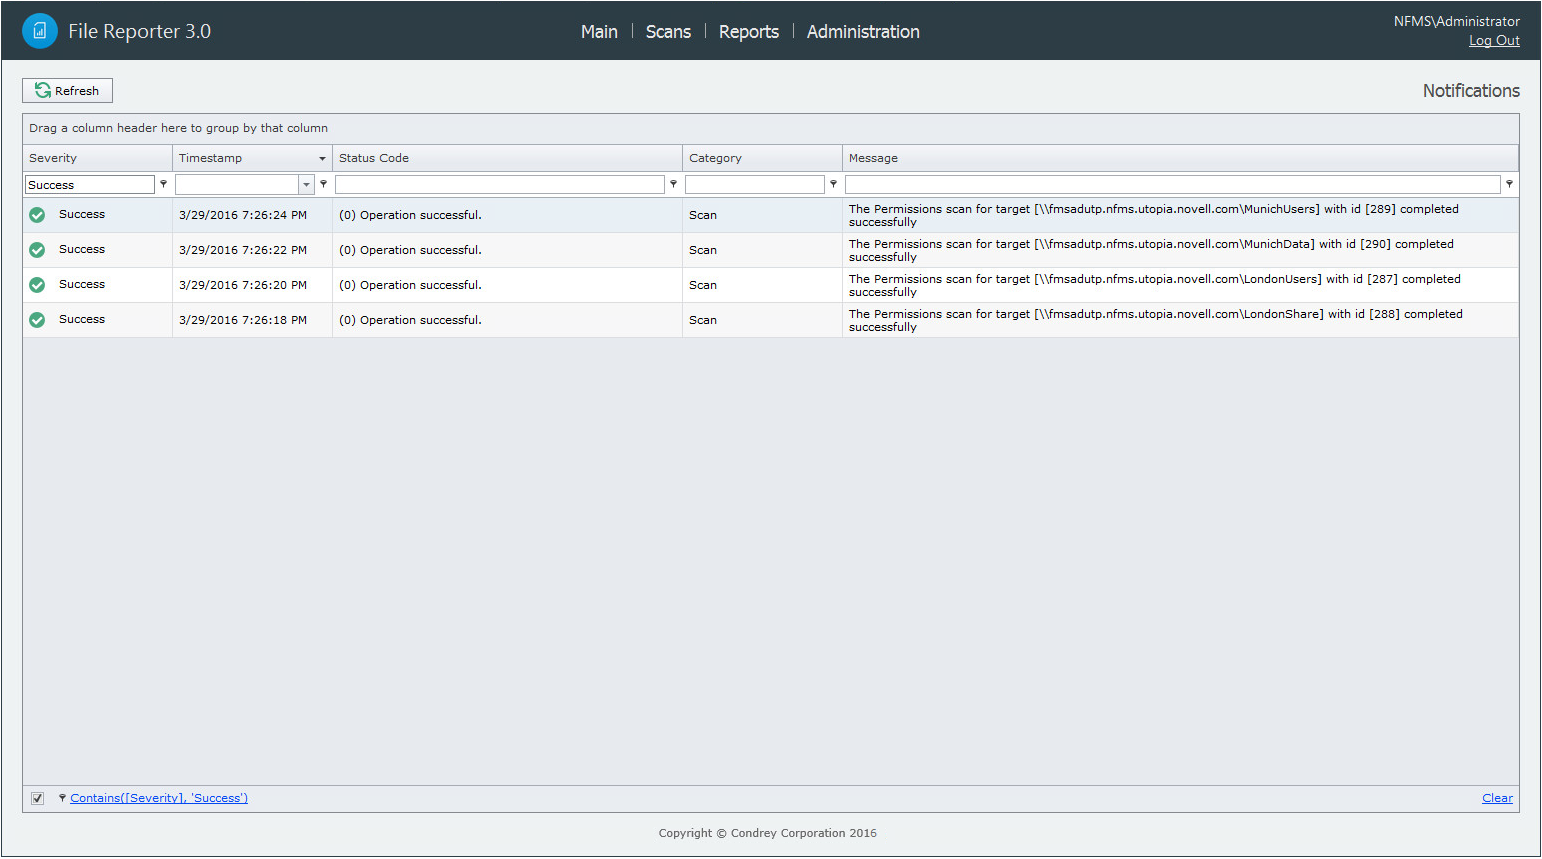Open the Timestamp column filter menu icon
This screenshot has height=859, width=1542.
click(x=323, y=184)
